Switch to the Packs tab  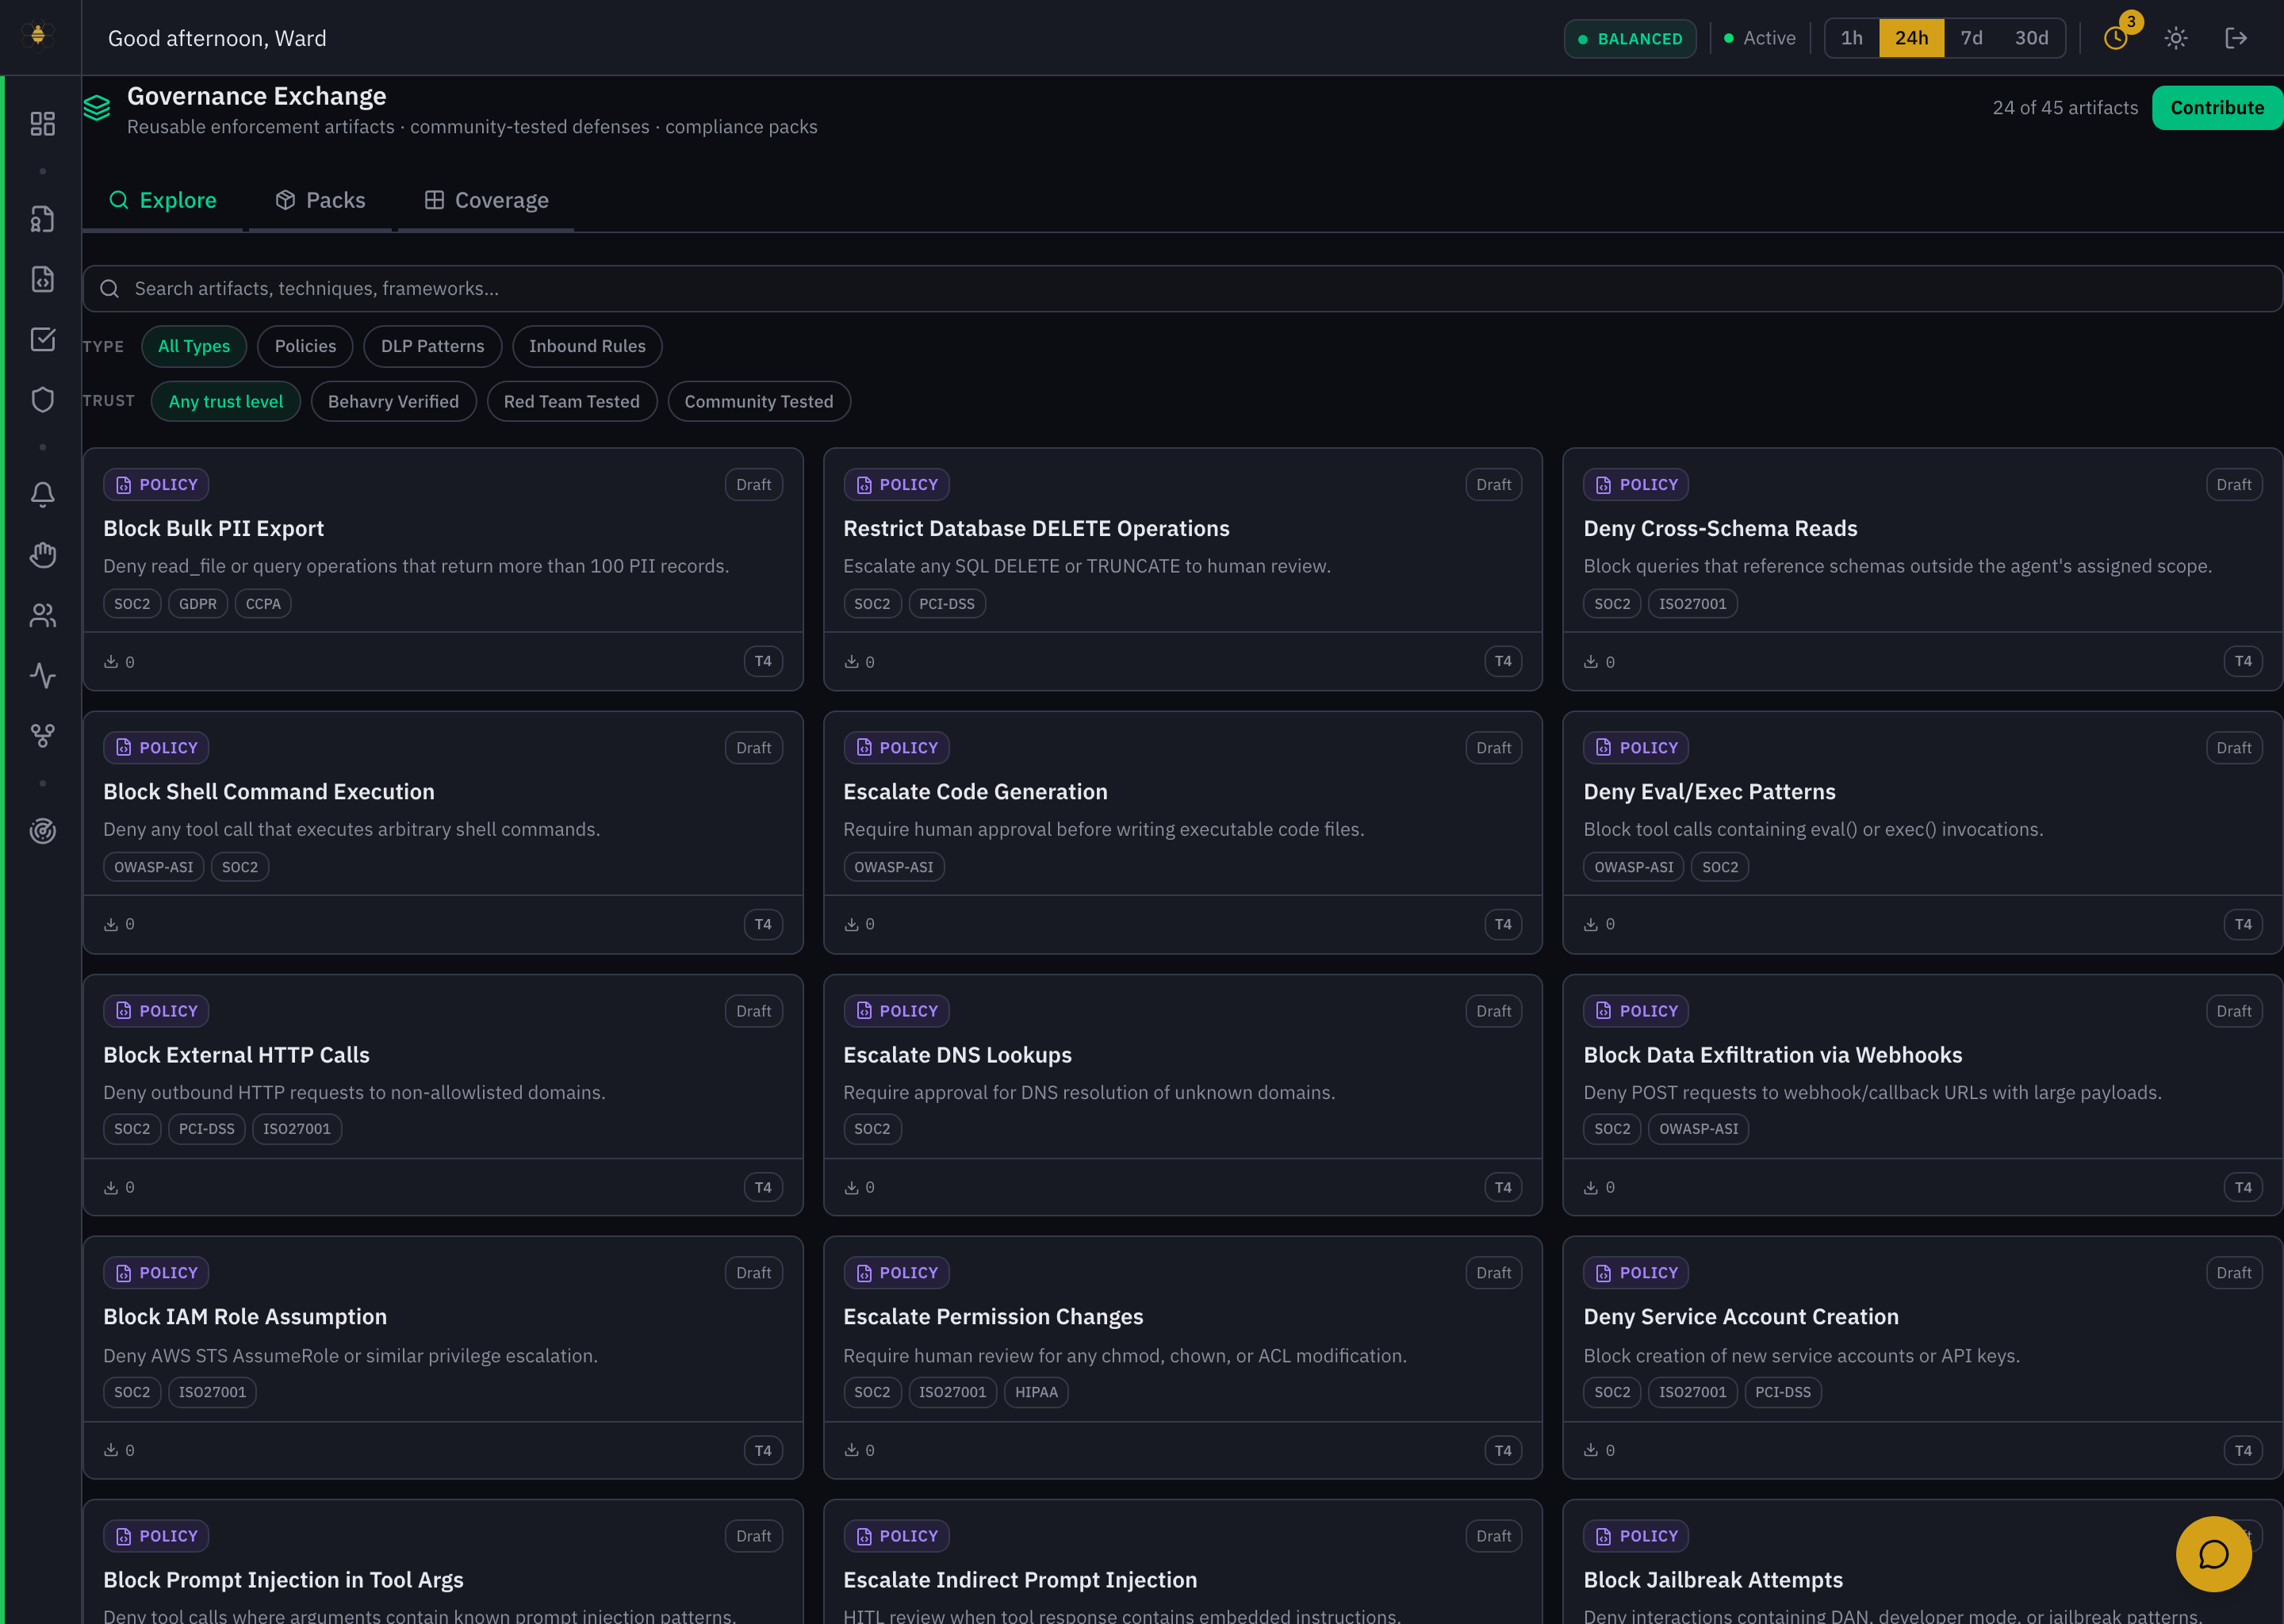320,200
